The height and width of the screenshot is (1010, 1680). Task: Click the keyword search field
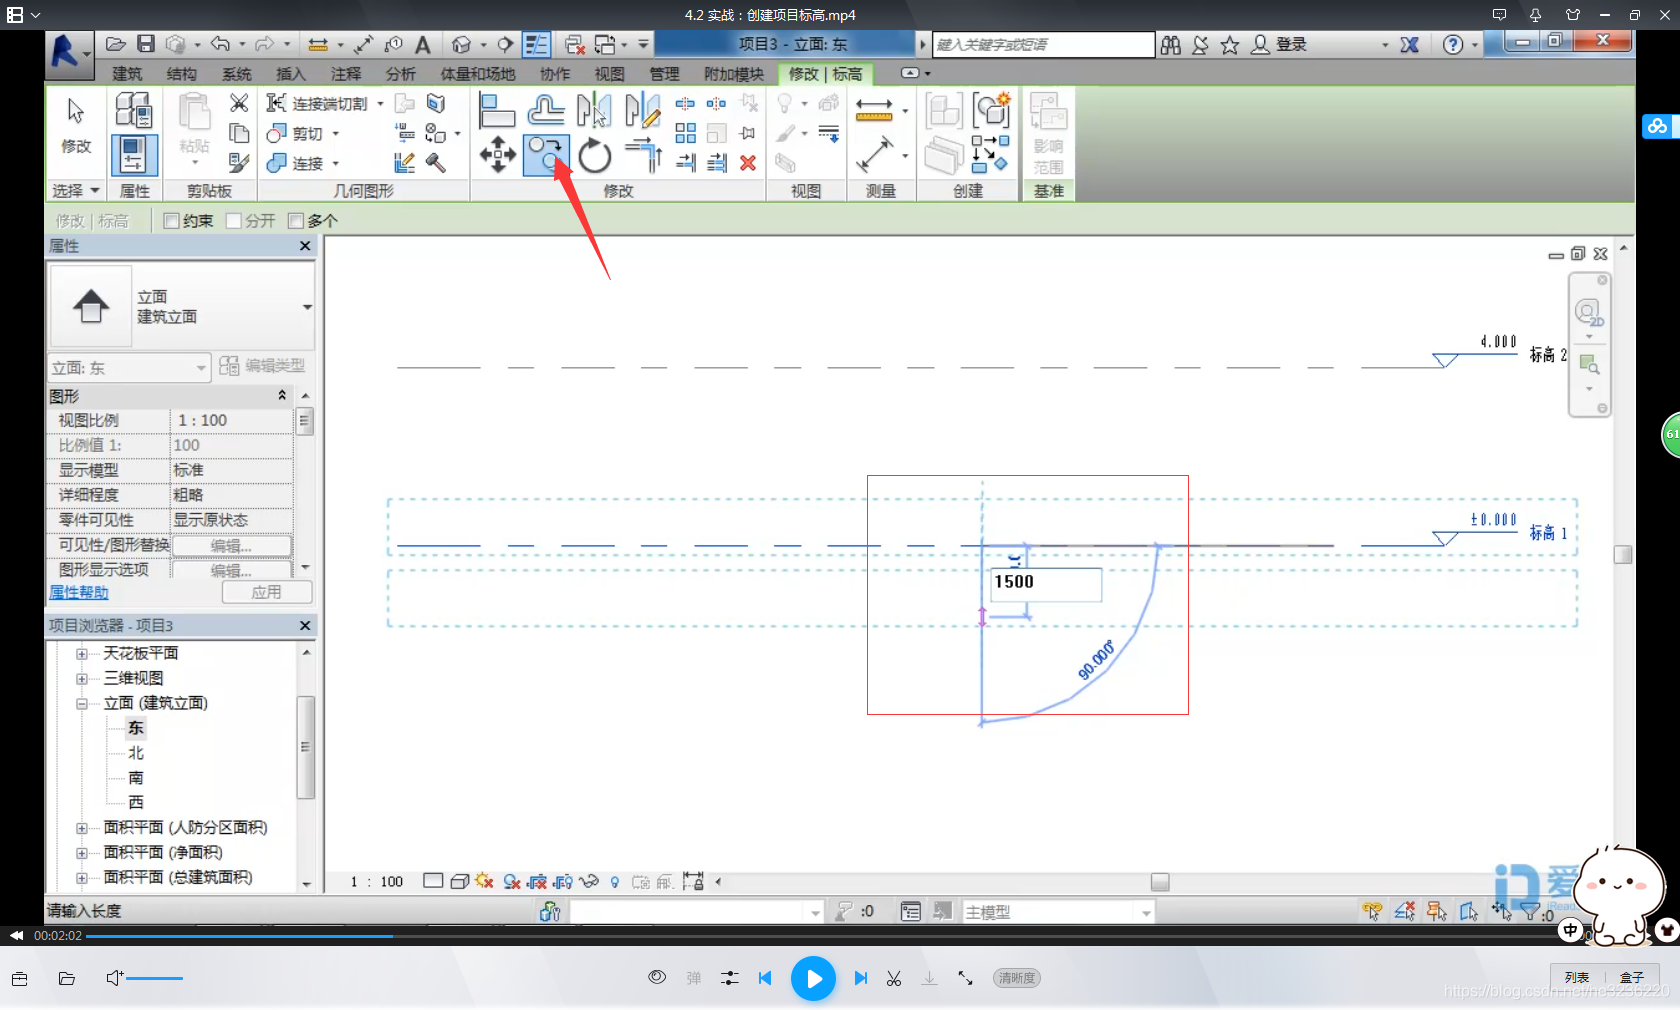tap(1044, 44)
